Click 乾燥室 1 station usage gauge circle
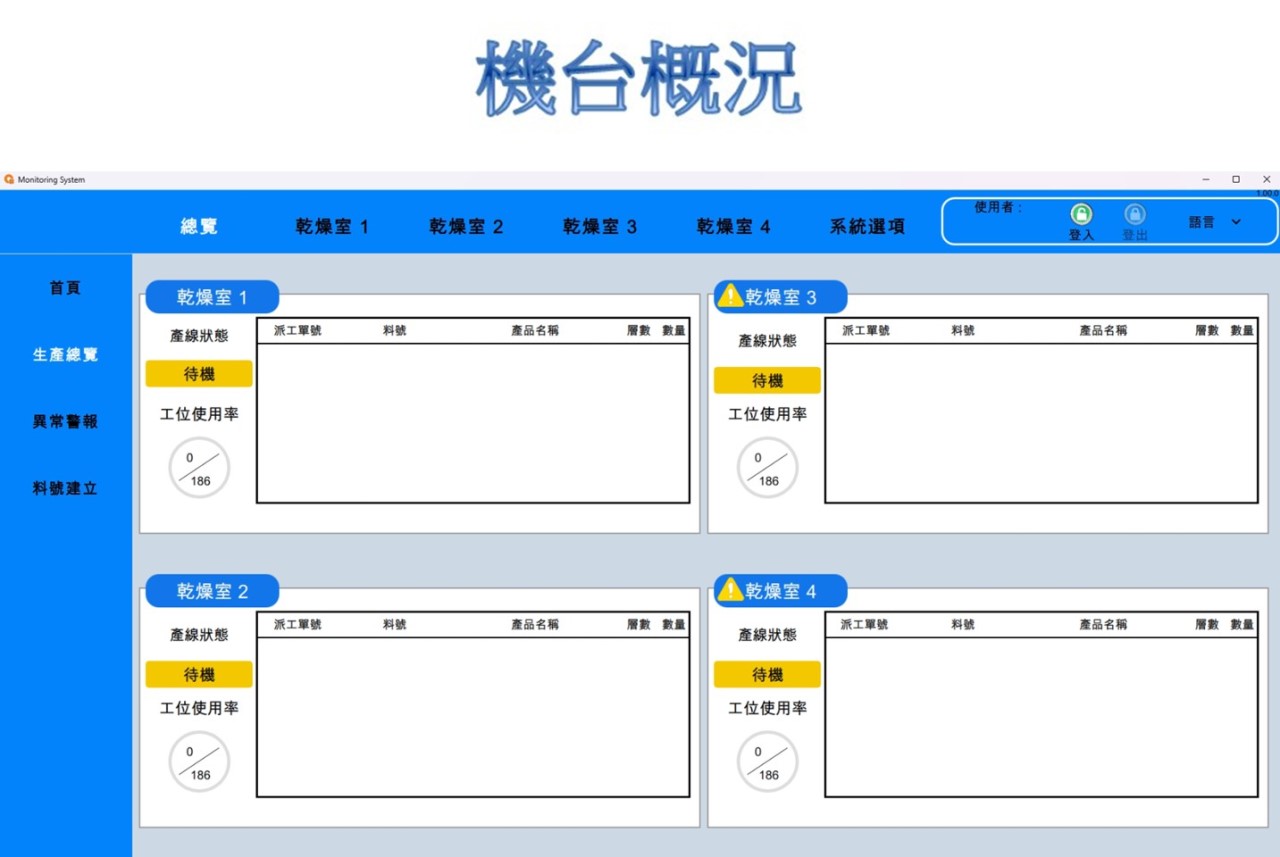This screenshot has height=857, width=1280. click(x=199, y=468)
